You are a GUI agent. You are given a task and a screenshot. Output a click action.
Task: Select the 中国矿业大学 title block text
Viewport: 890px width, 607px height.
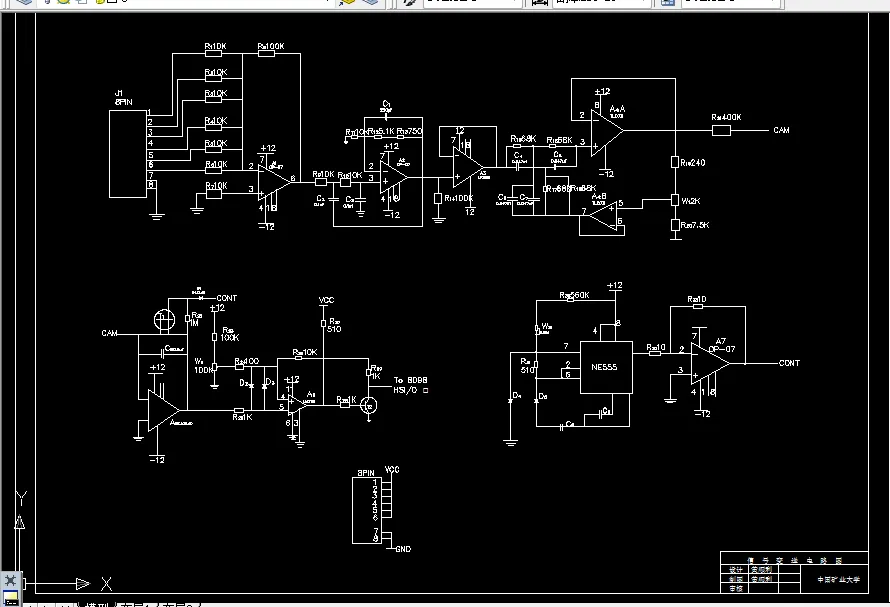(x=839, y=580)
